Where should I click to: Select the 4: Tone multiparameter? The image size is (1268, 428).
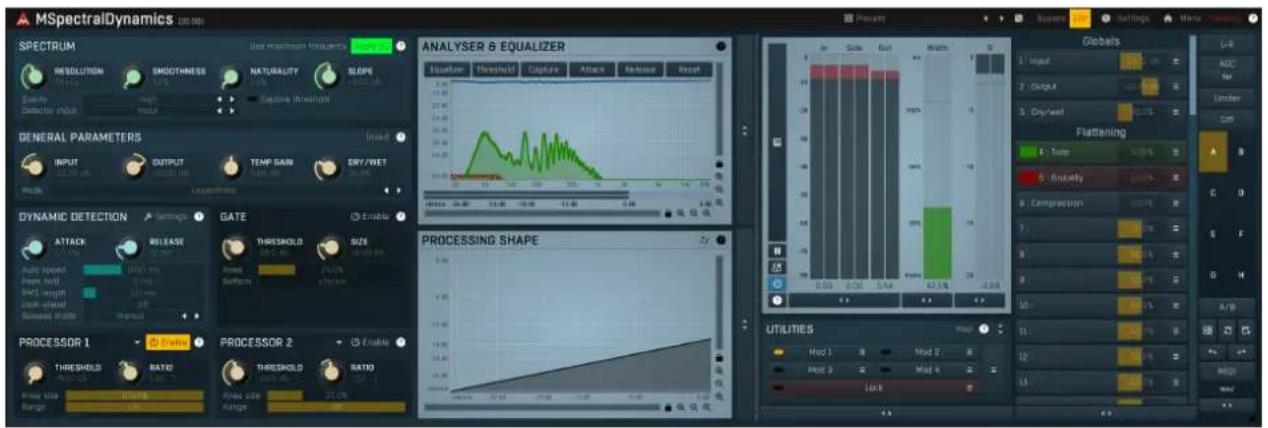pos(1100,152)
